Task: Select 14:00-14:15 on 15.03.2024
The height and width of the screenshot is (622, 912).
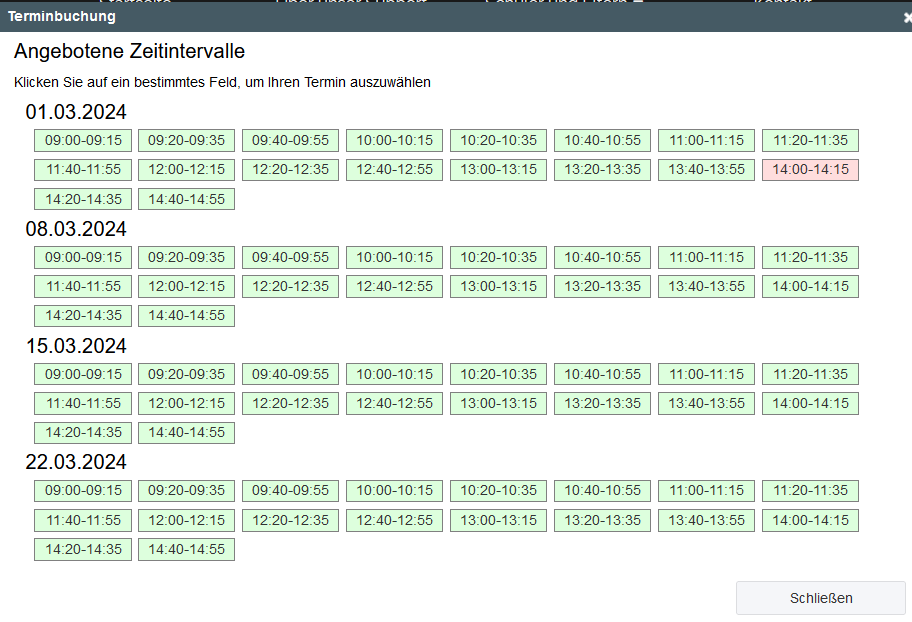Action: coord(811,403)
